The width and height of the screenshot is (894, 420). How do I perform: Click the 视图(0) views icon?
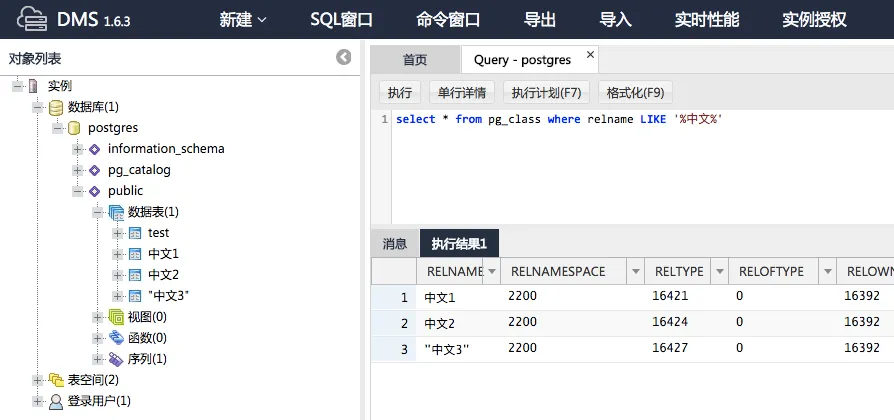(x=116, y=317)
